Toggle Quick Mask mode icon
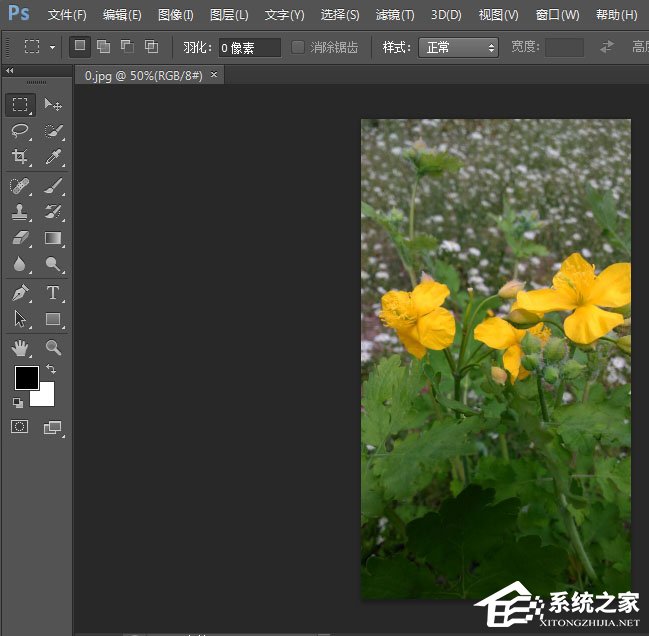The height and width of the screenshot is (636, 649). point(20,427)
